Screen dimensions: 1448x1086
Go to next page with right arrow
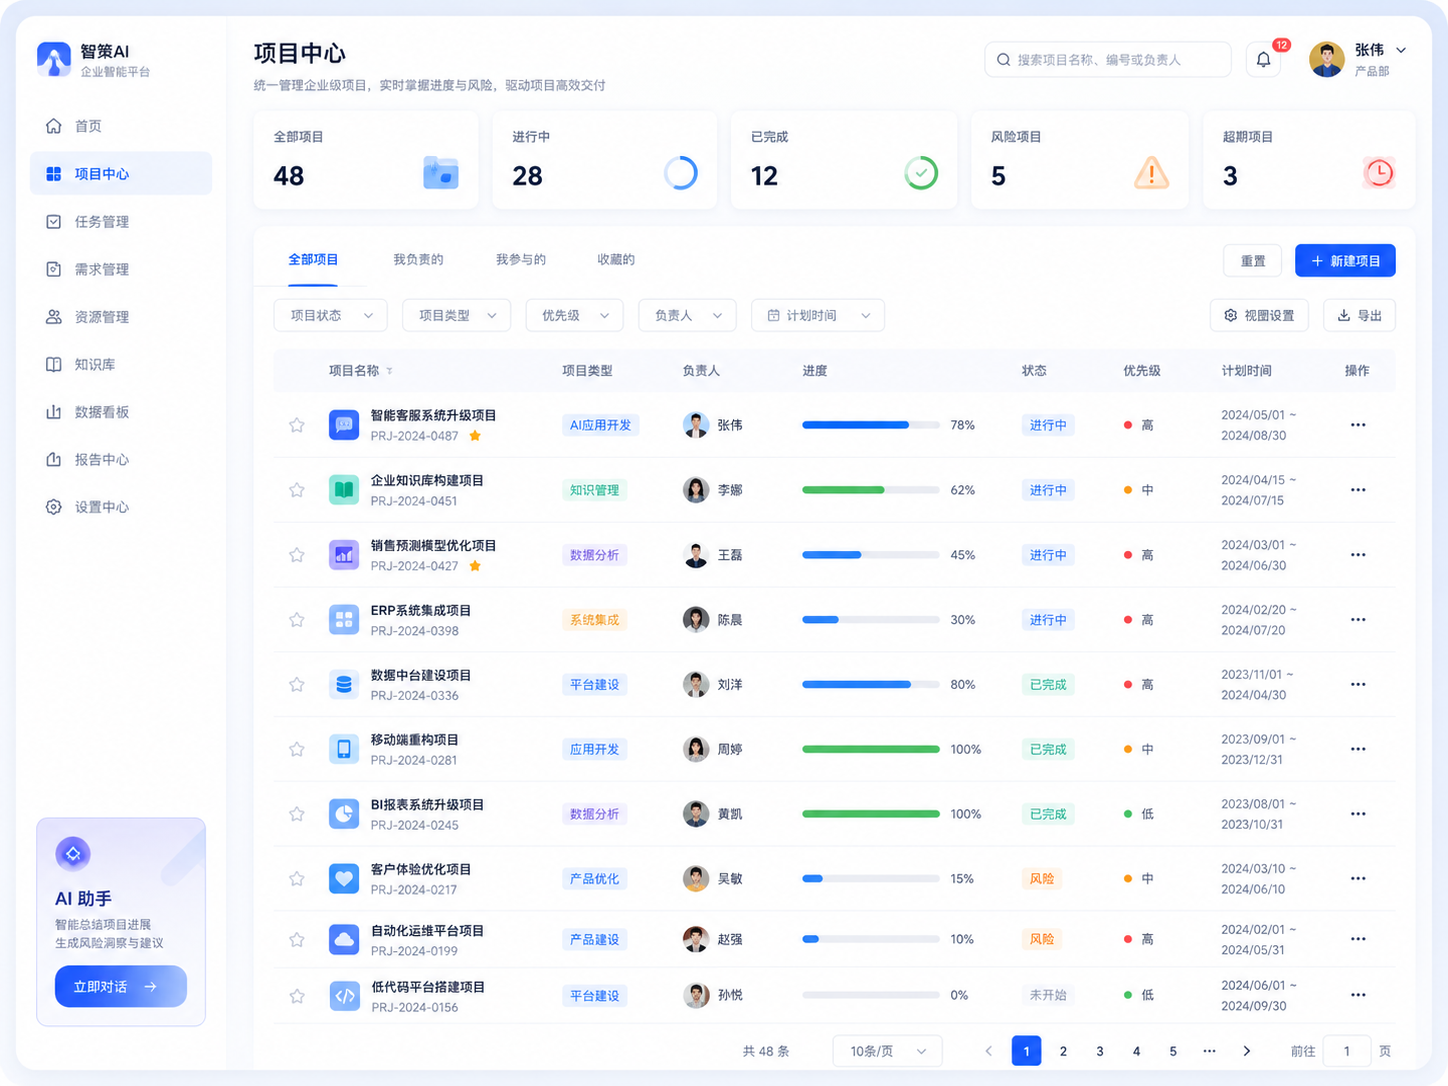point(1247,1051)
